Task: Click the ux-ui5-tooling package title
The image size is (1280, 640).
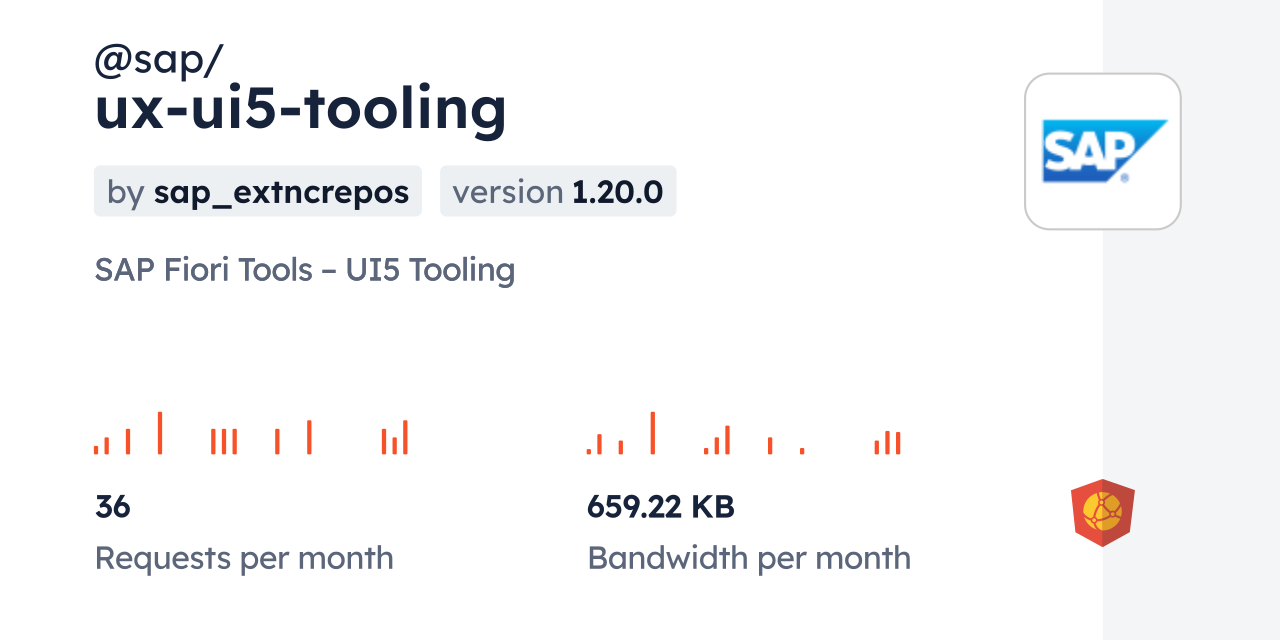Action: click(x=300, y=108)
